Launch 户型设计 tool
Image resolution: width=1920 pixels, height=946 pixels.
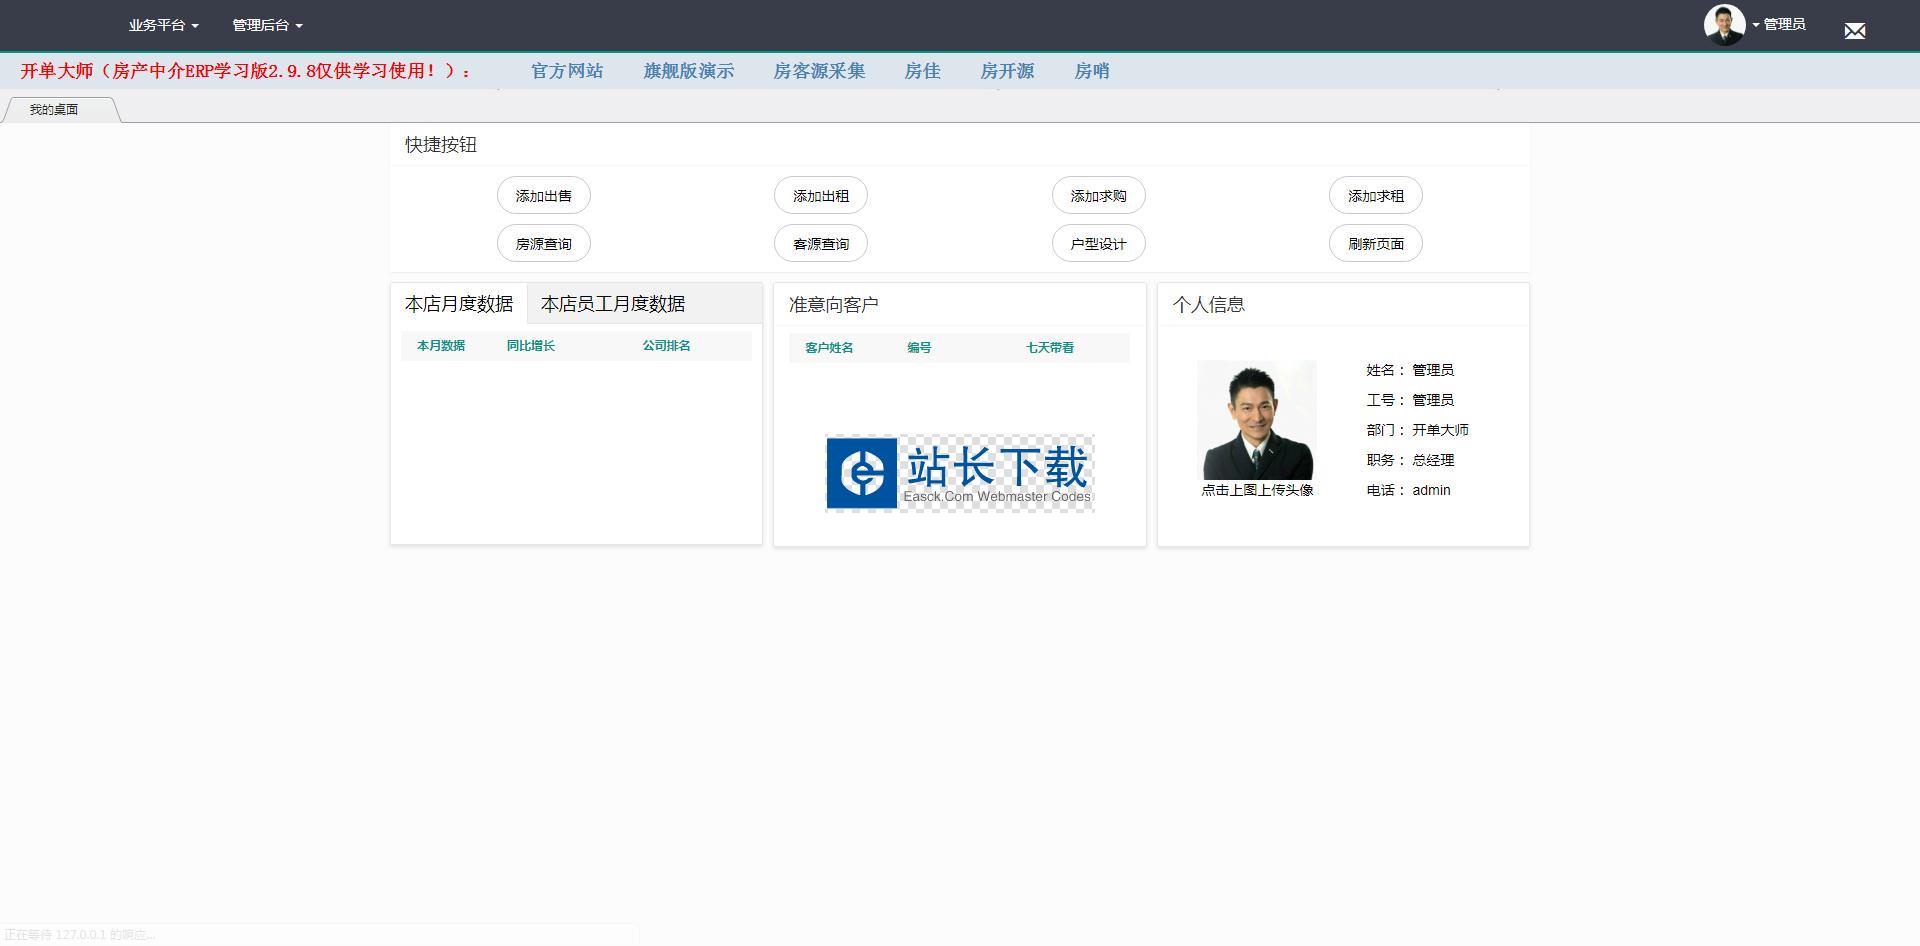pyautogui.click(x=1098, y=244)
